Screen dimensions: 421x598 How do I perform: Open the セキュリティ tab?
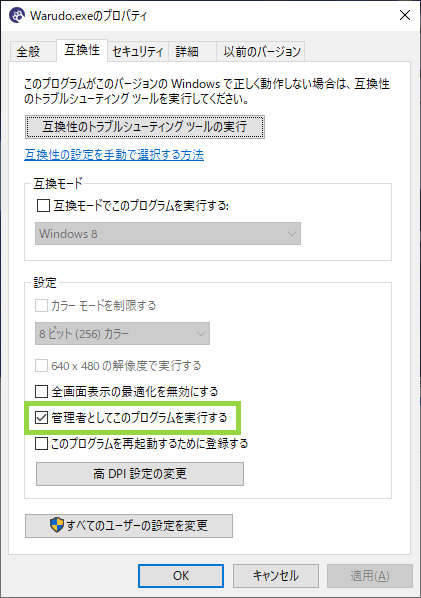[138, 51]
